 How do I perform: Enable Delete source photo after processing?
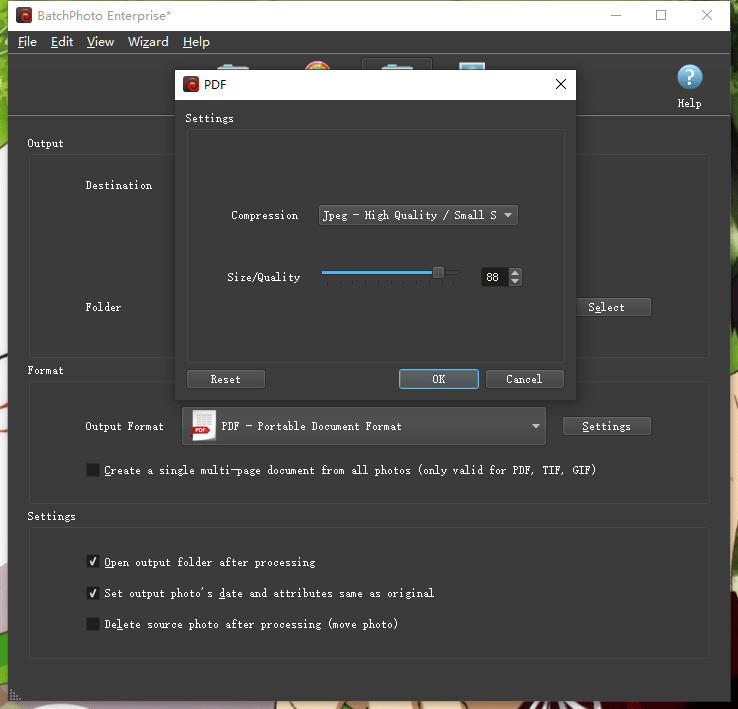tap(93, 624)
